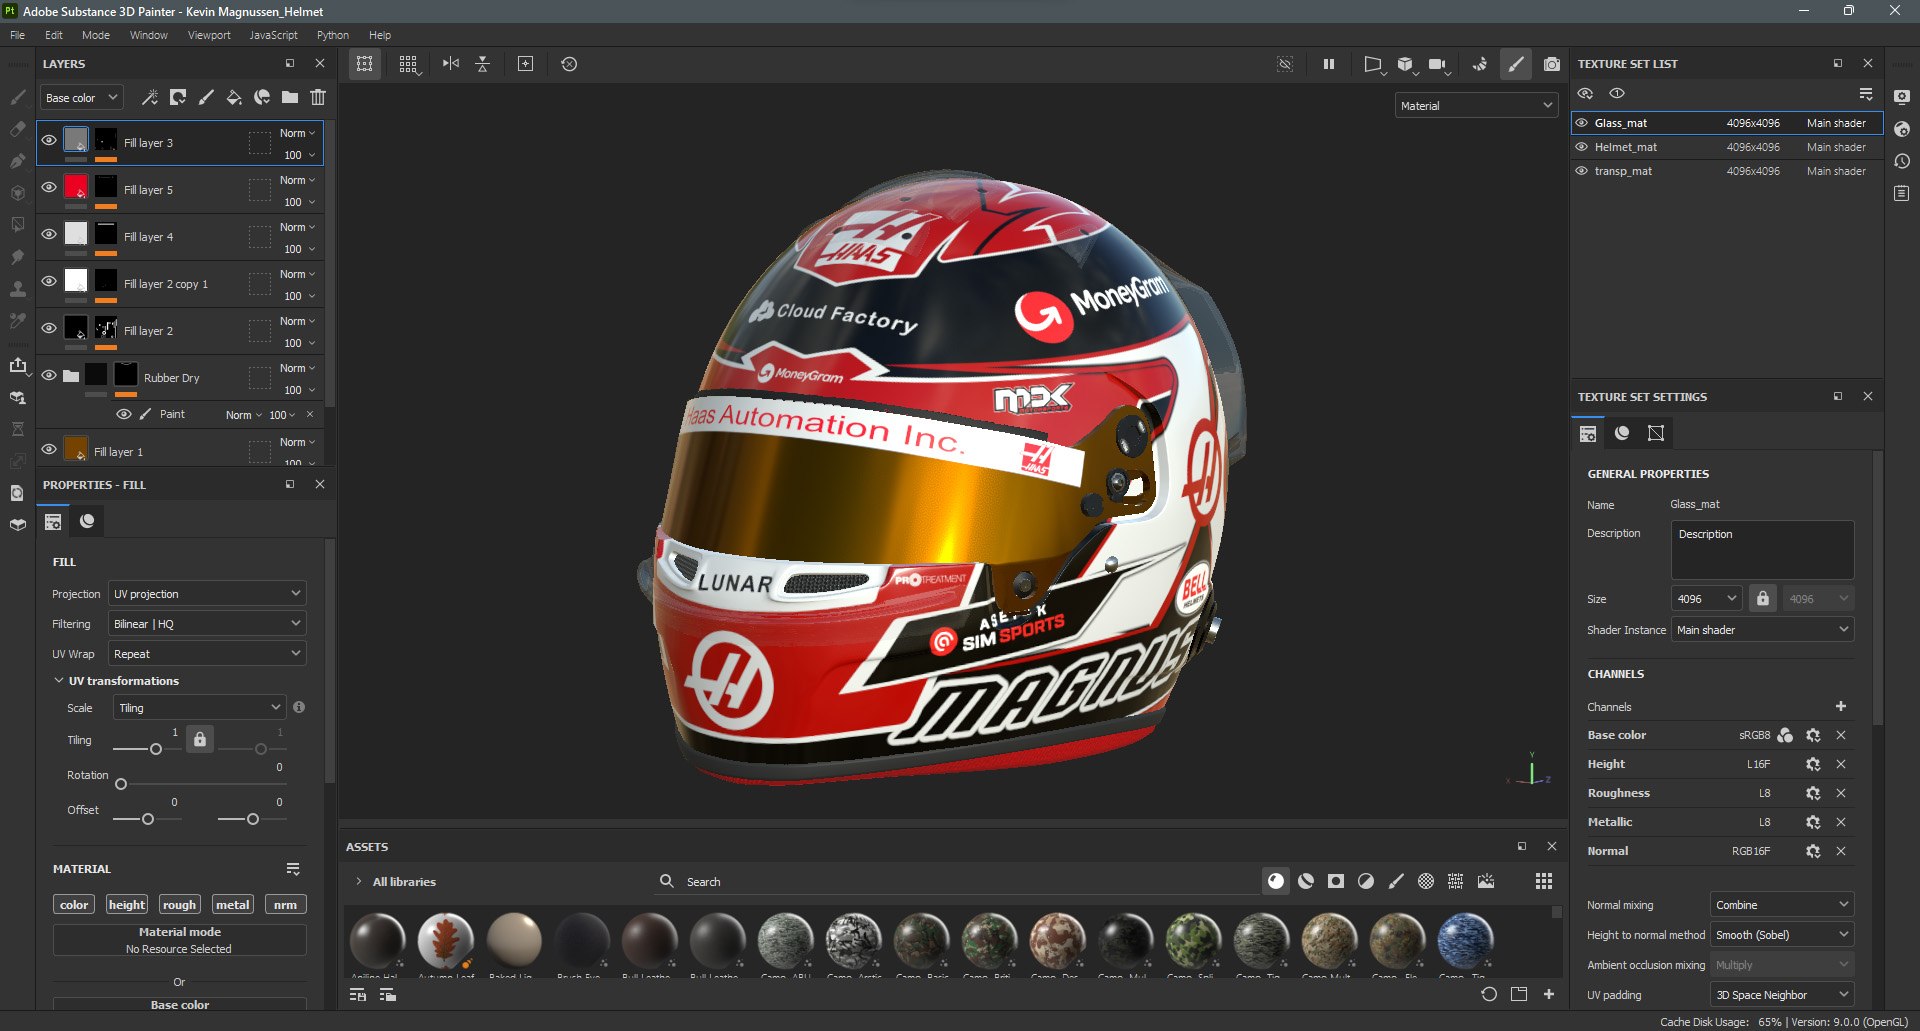Add a paint layer with brush icon

(x=206, y=97)
